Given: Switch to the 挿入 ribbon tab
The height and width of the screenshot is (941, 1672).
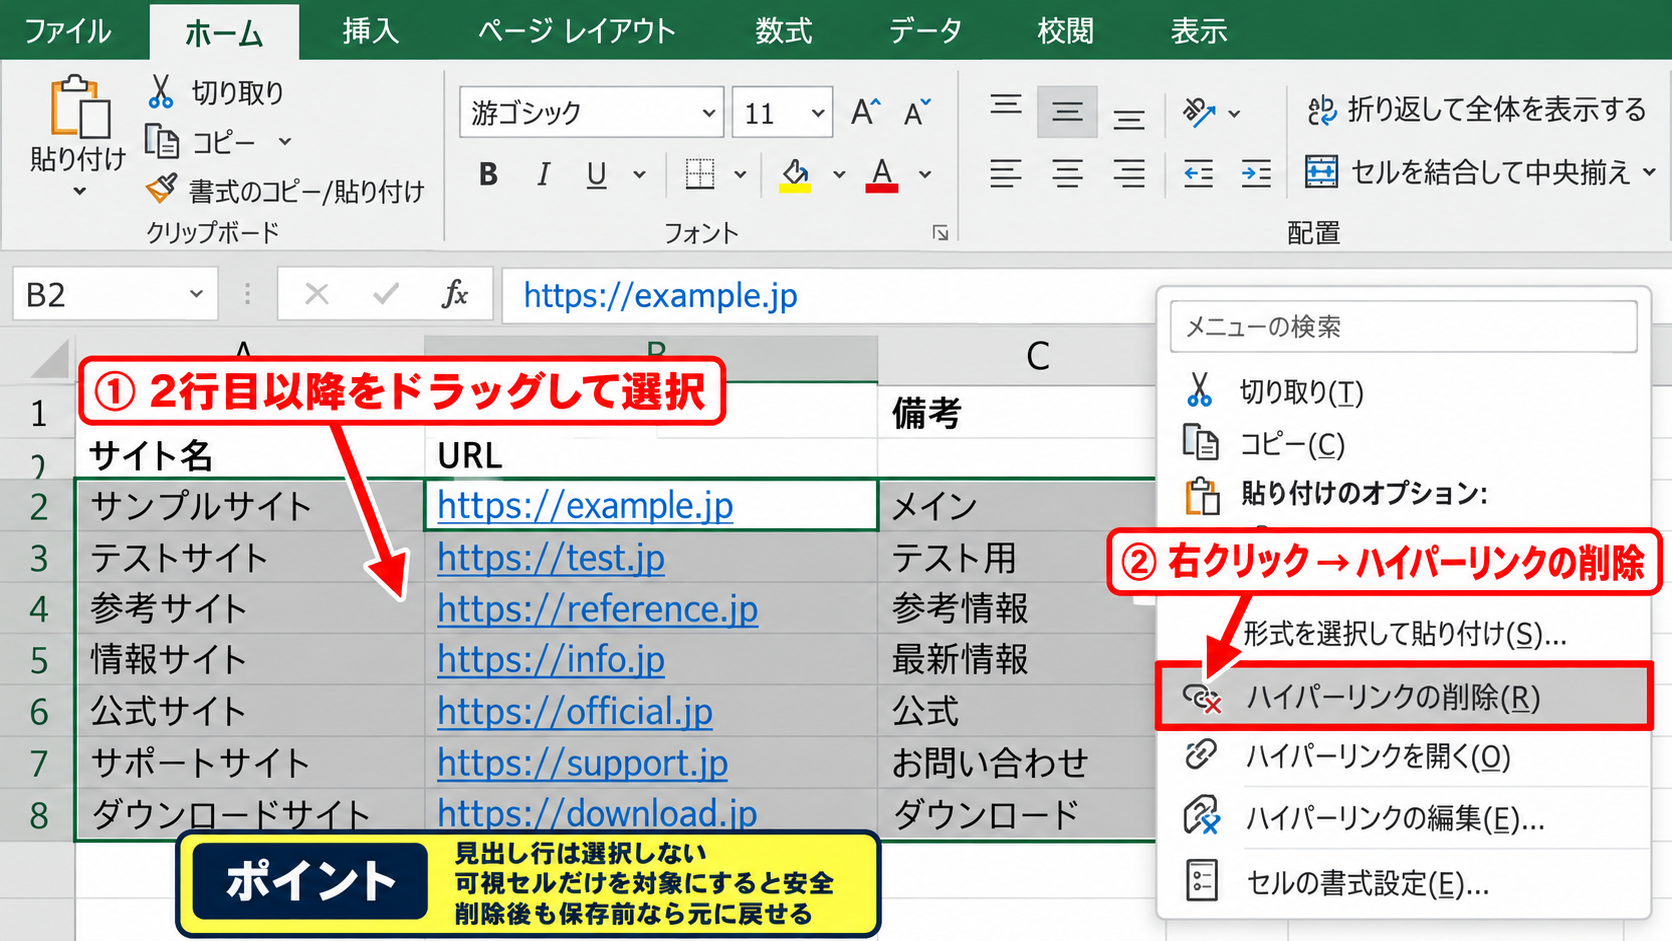Looking at the screenshot, I should pos(371,31).
